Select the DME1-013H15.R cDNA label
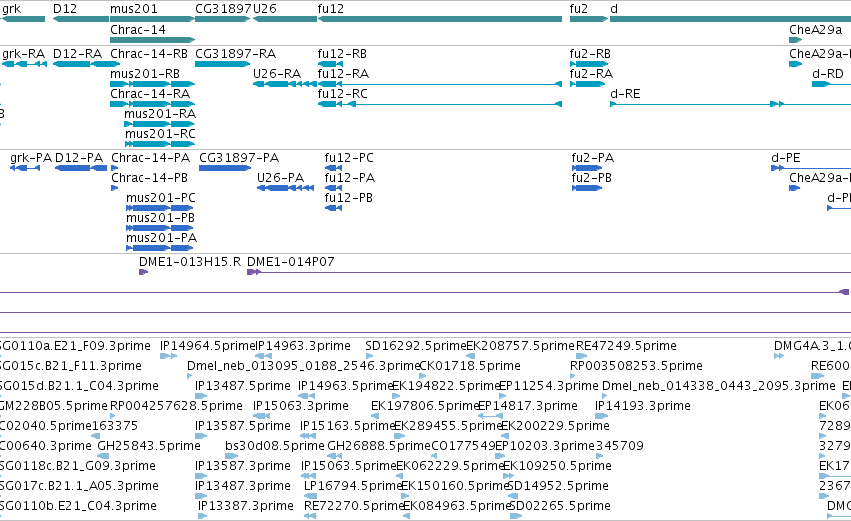Screen dimensions: 851x521 [190, 262]
